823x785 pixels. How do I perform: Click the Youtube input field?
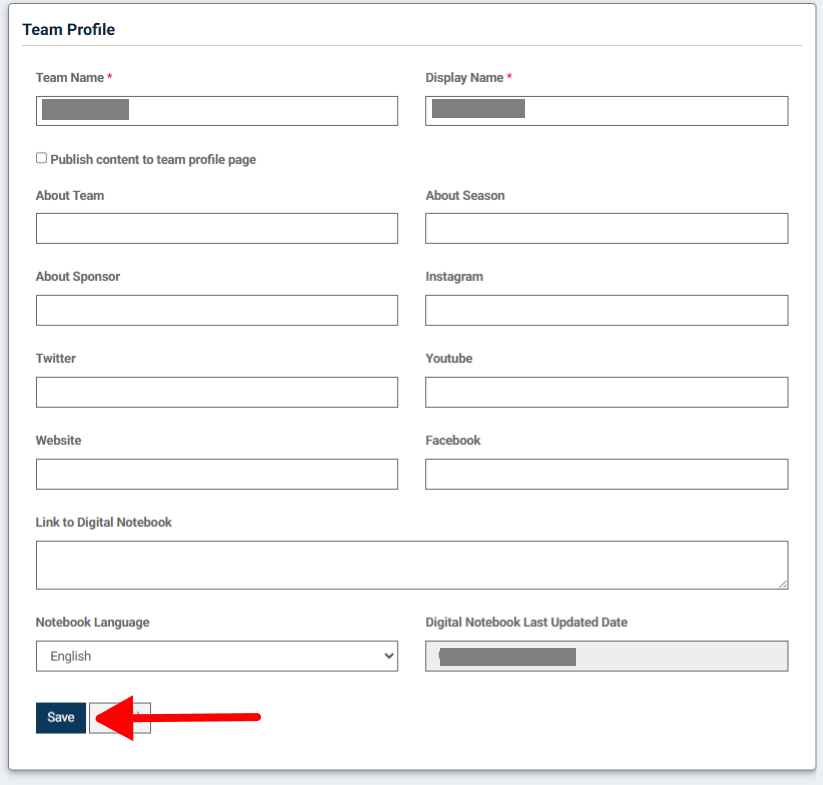click(607, 392)
